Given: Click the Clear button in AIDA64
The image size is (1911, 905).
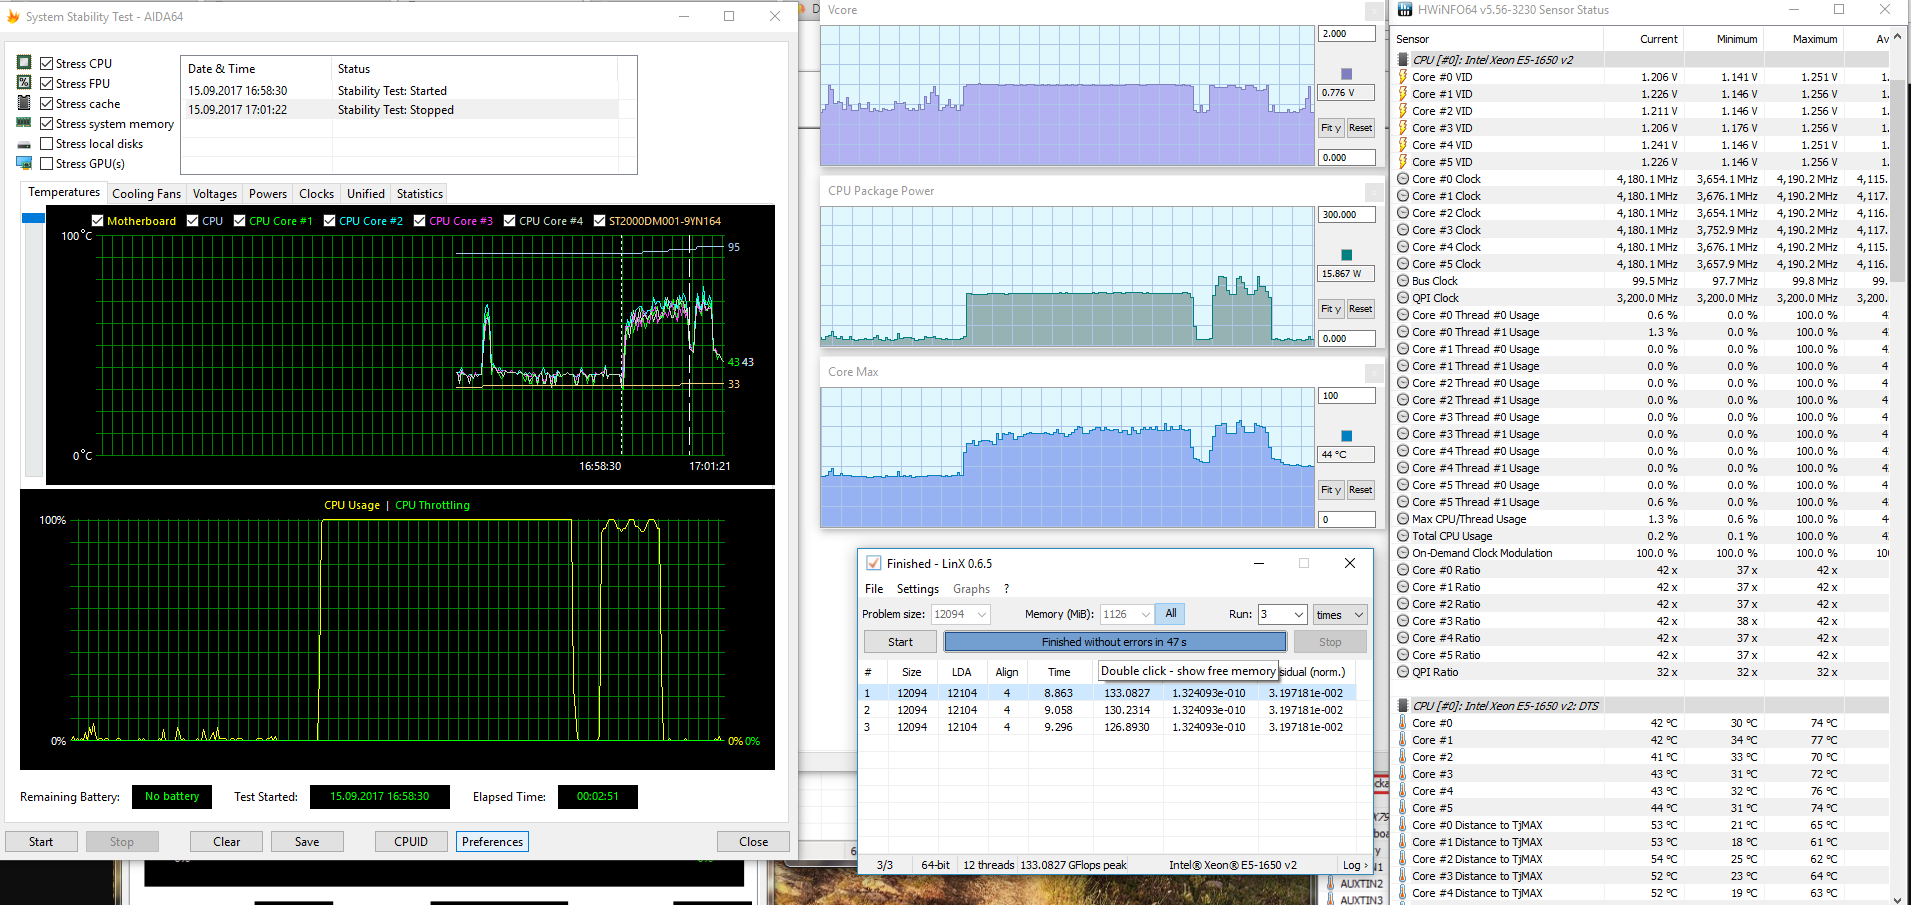Looking at the screenshot, I should [227, 842].
